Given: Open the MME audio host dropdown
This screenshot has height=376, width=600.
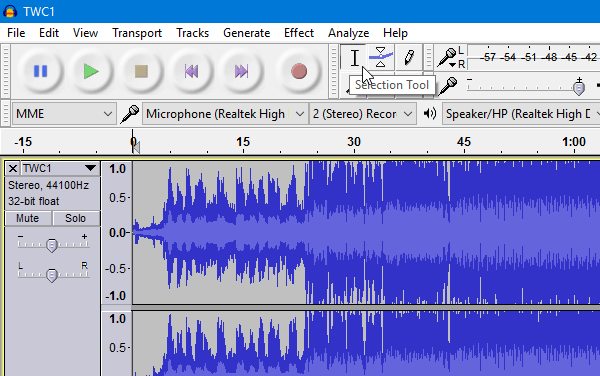Looking at the screenshot, I should pyautogui.click(x=64, y=114).
